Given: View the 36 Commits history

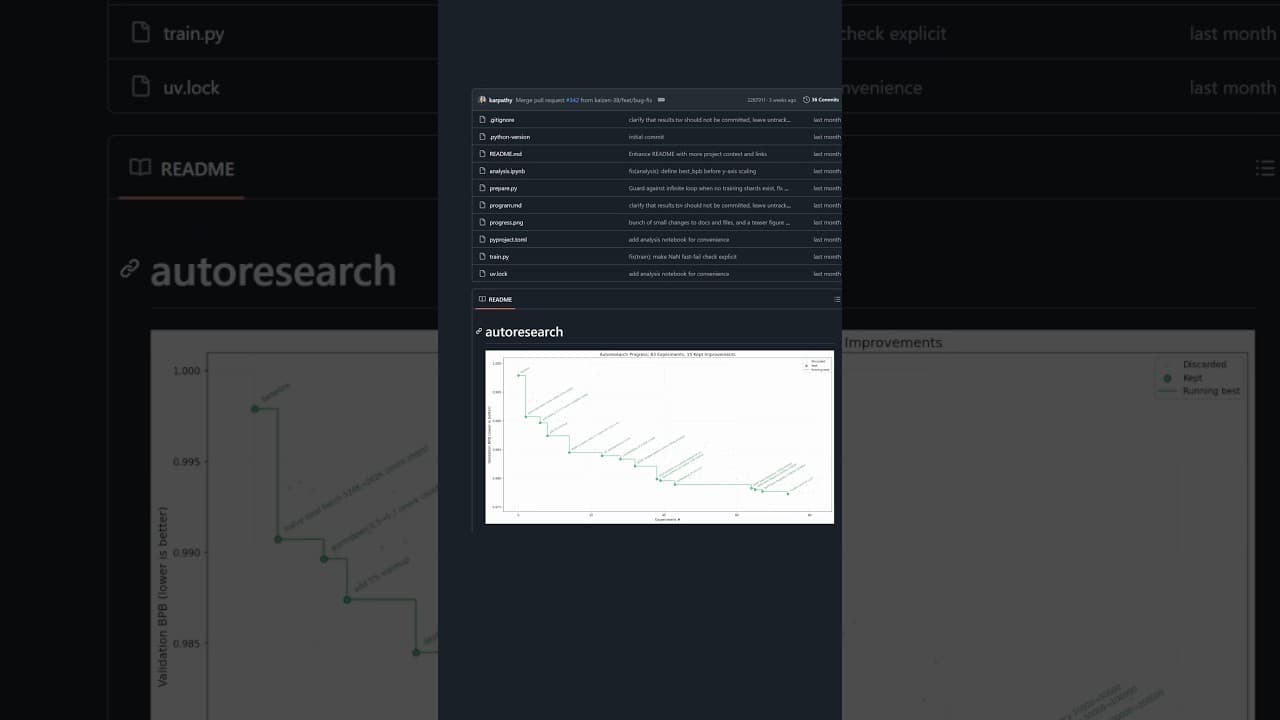Looking at the screenshot, I should click(825, 100).
